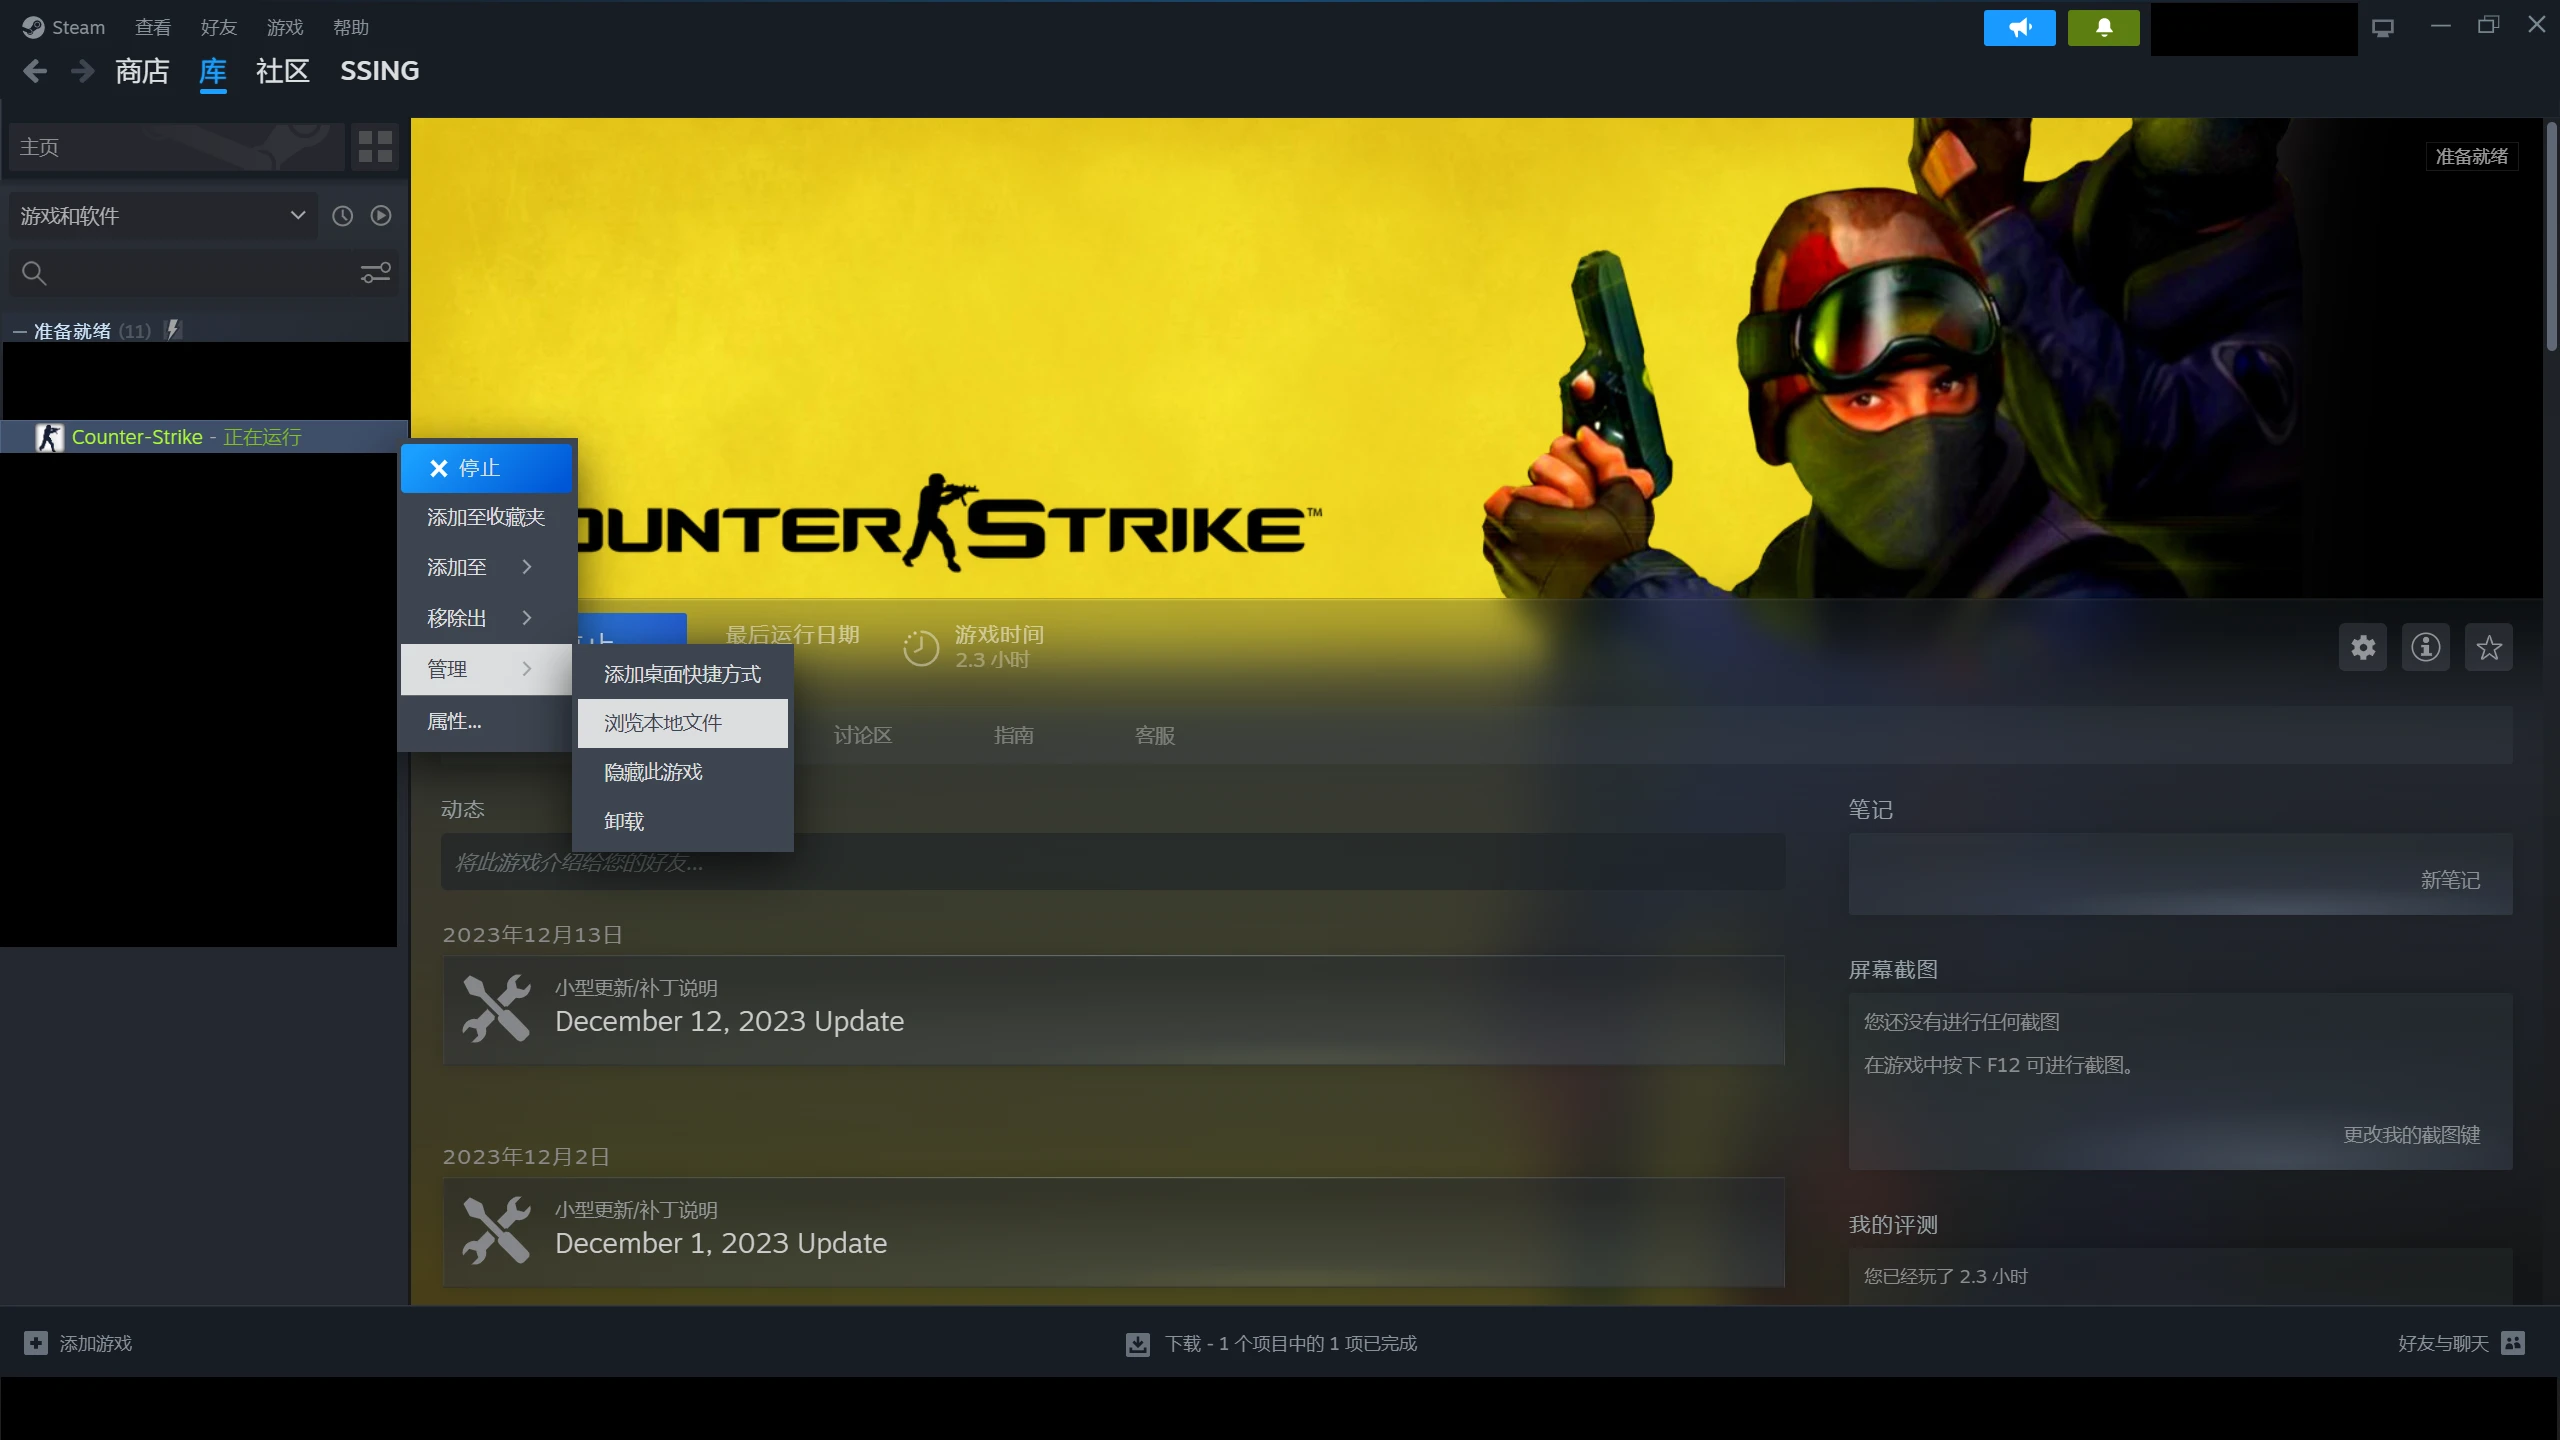Screen dimensions: 2560x1440
Task: Collapse the 准备就绪 category
Action: (20, 331)
